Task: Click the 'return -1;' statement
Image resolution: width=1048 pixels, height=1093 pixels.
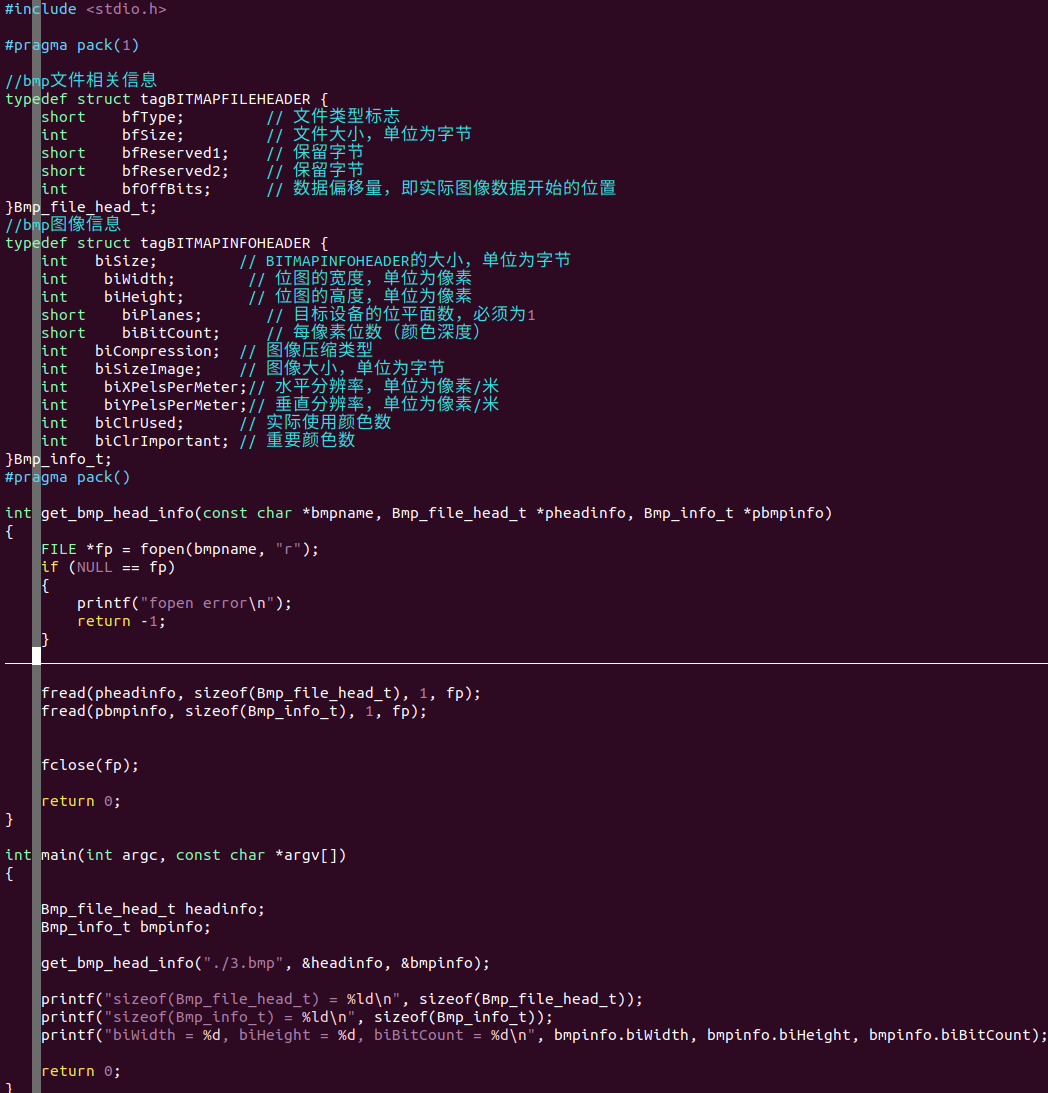Action: point(121,621)
